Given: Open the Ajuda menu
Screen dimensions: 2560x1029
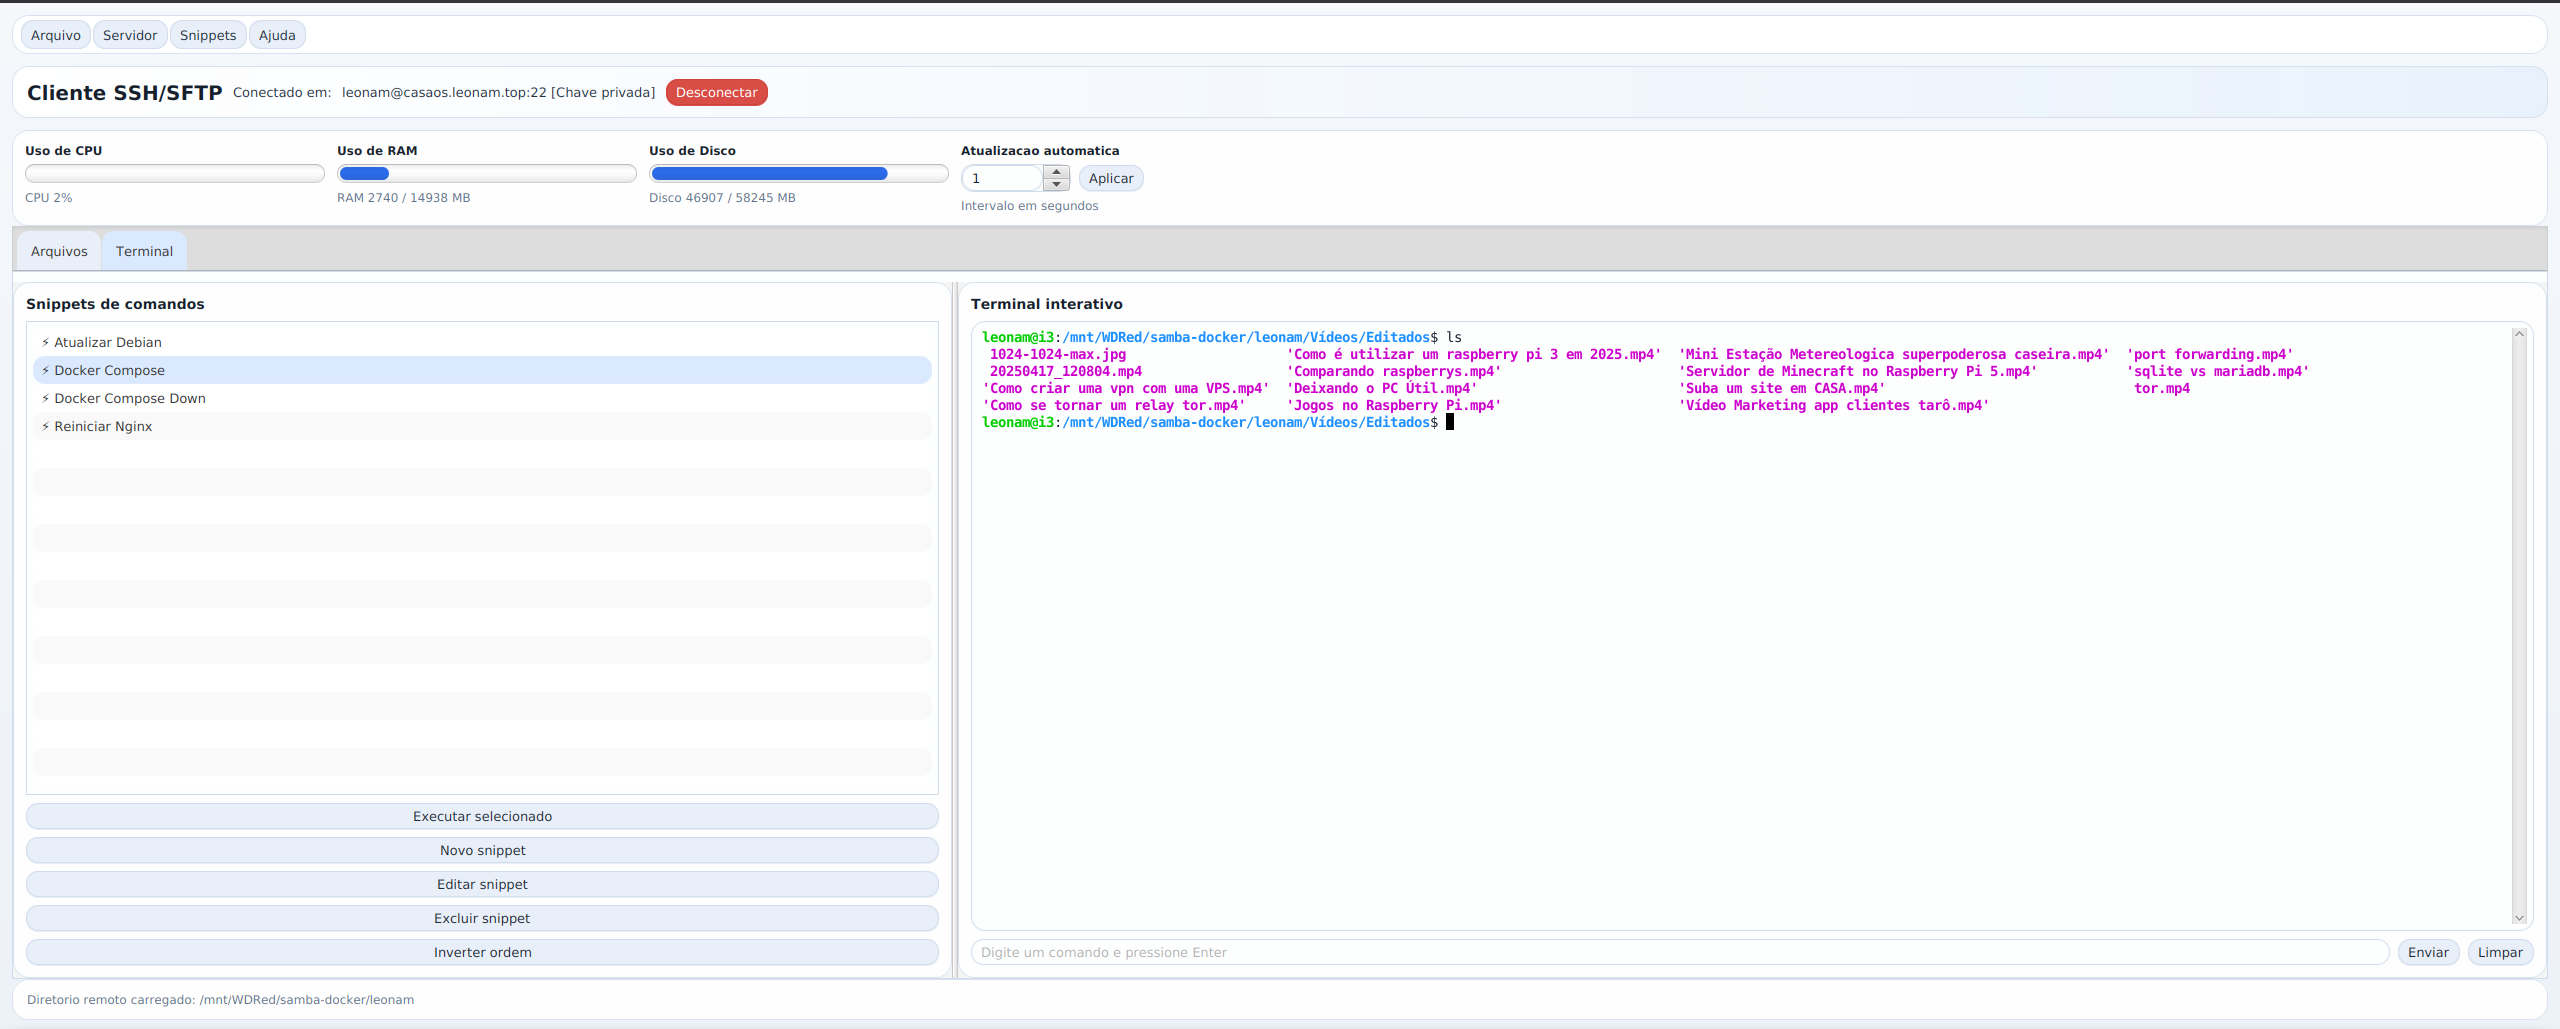Looking at the screenshot, I should point(277,35).
